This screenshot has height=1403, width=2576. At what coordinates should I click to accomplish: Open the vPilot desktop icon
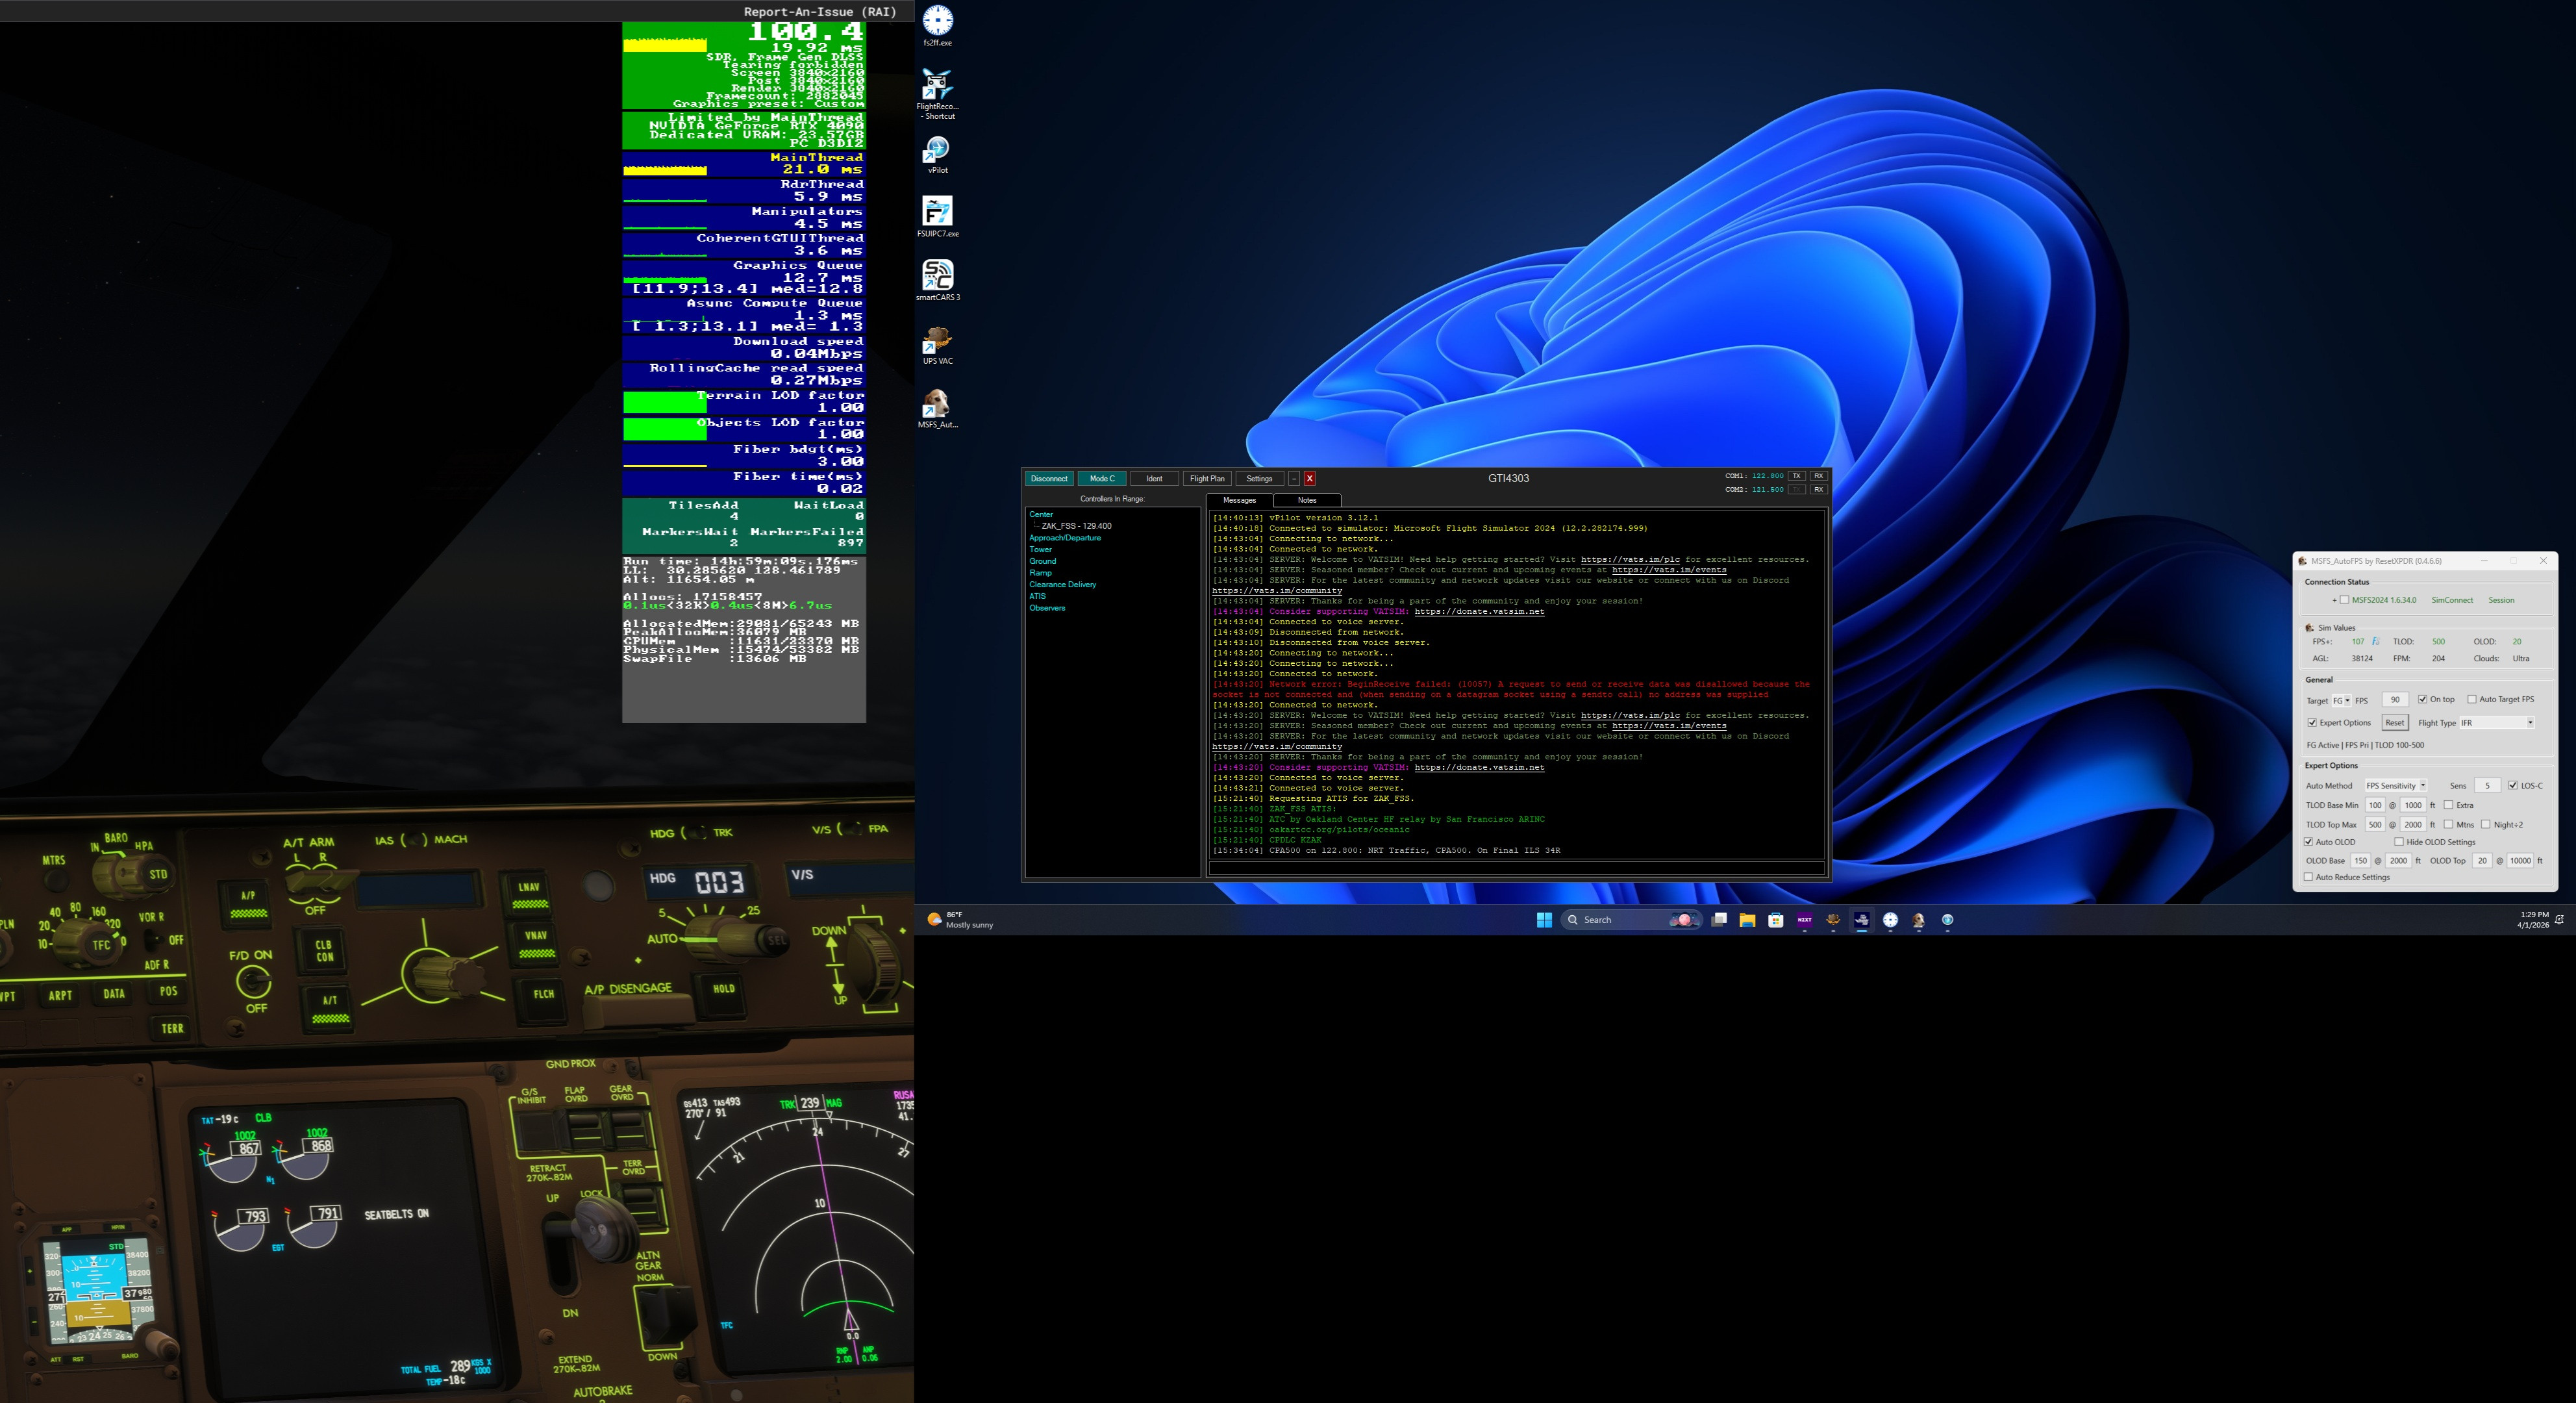pos(937,155)
